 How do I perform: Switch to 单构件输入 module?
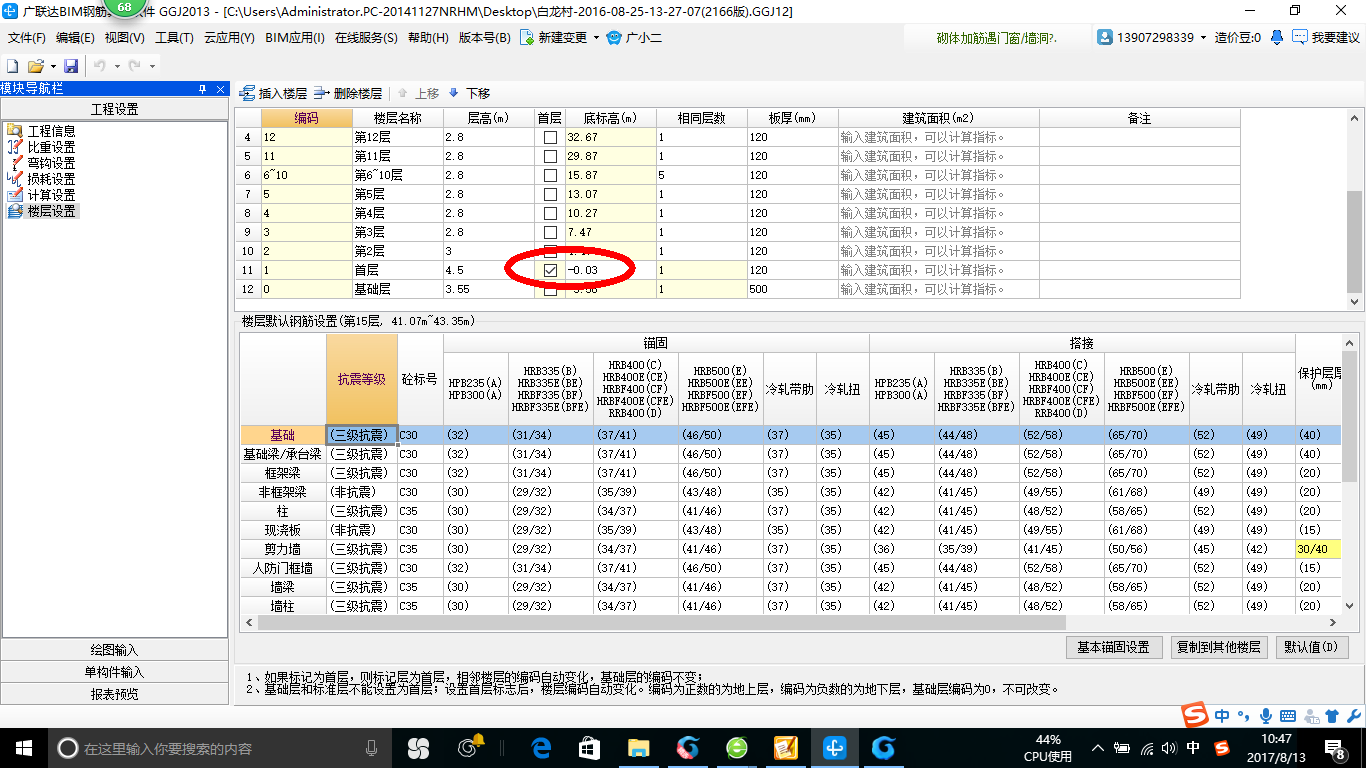115,672
